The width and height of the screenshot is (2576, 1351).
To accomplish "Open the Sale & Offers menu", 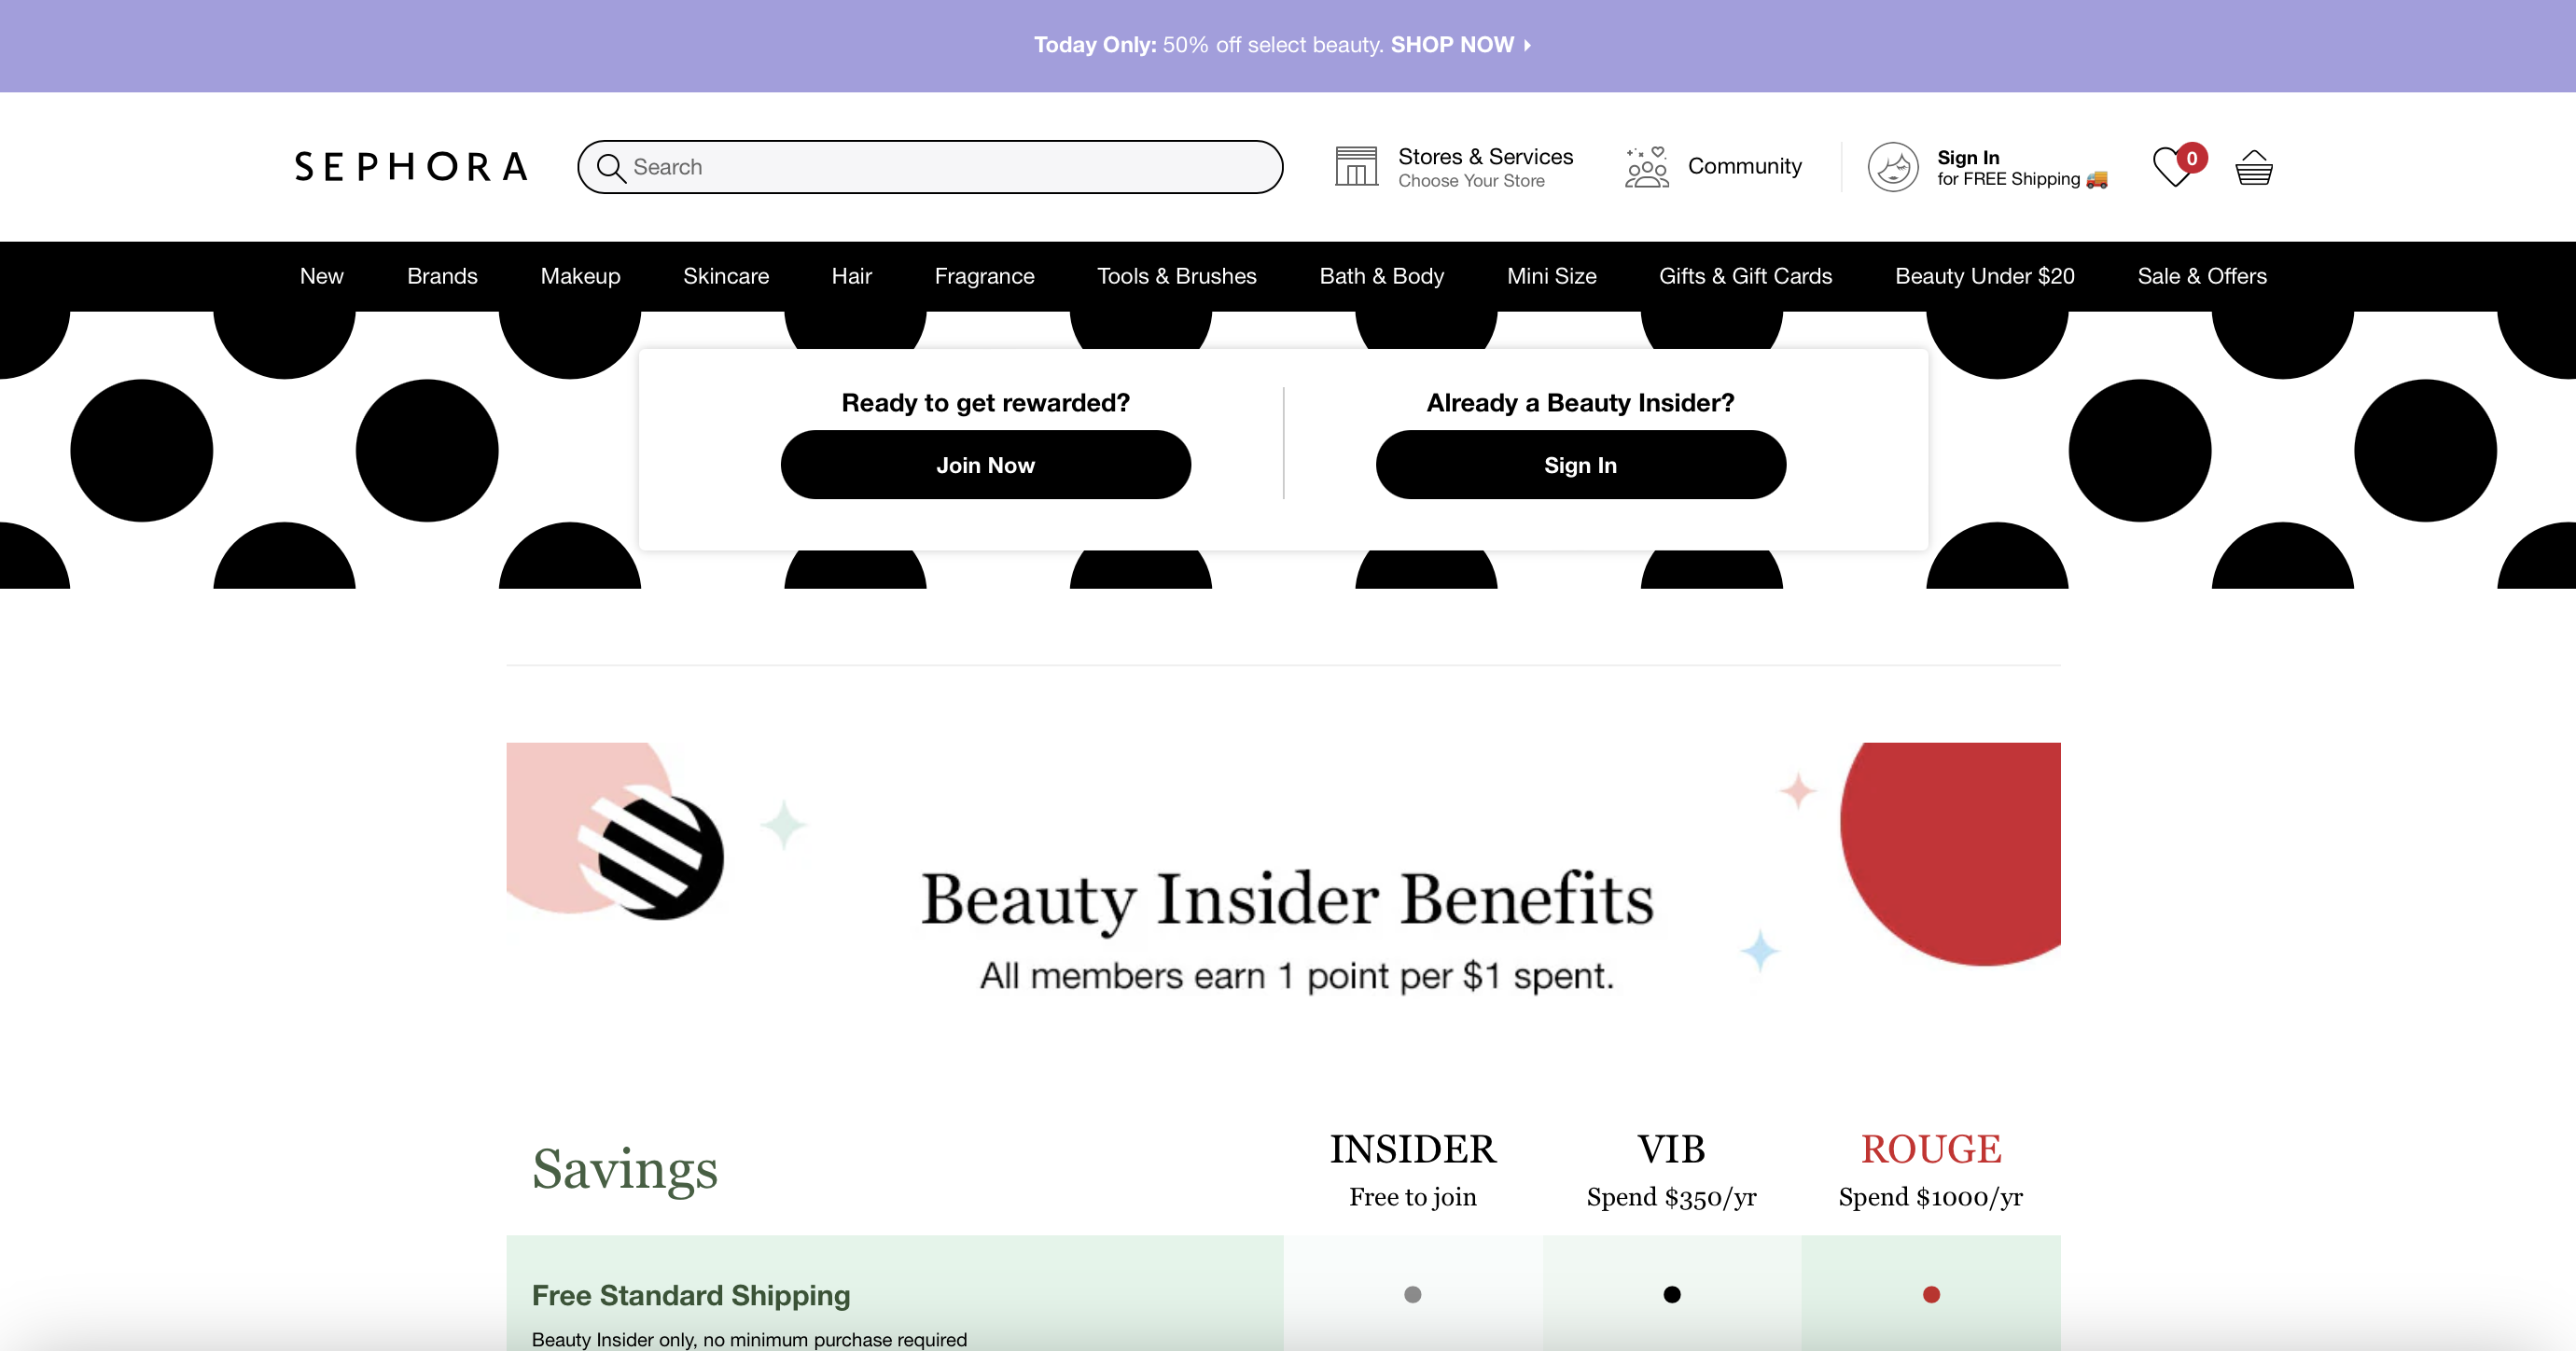I will click(2202, 276).
